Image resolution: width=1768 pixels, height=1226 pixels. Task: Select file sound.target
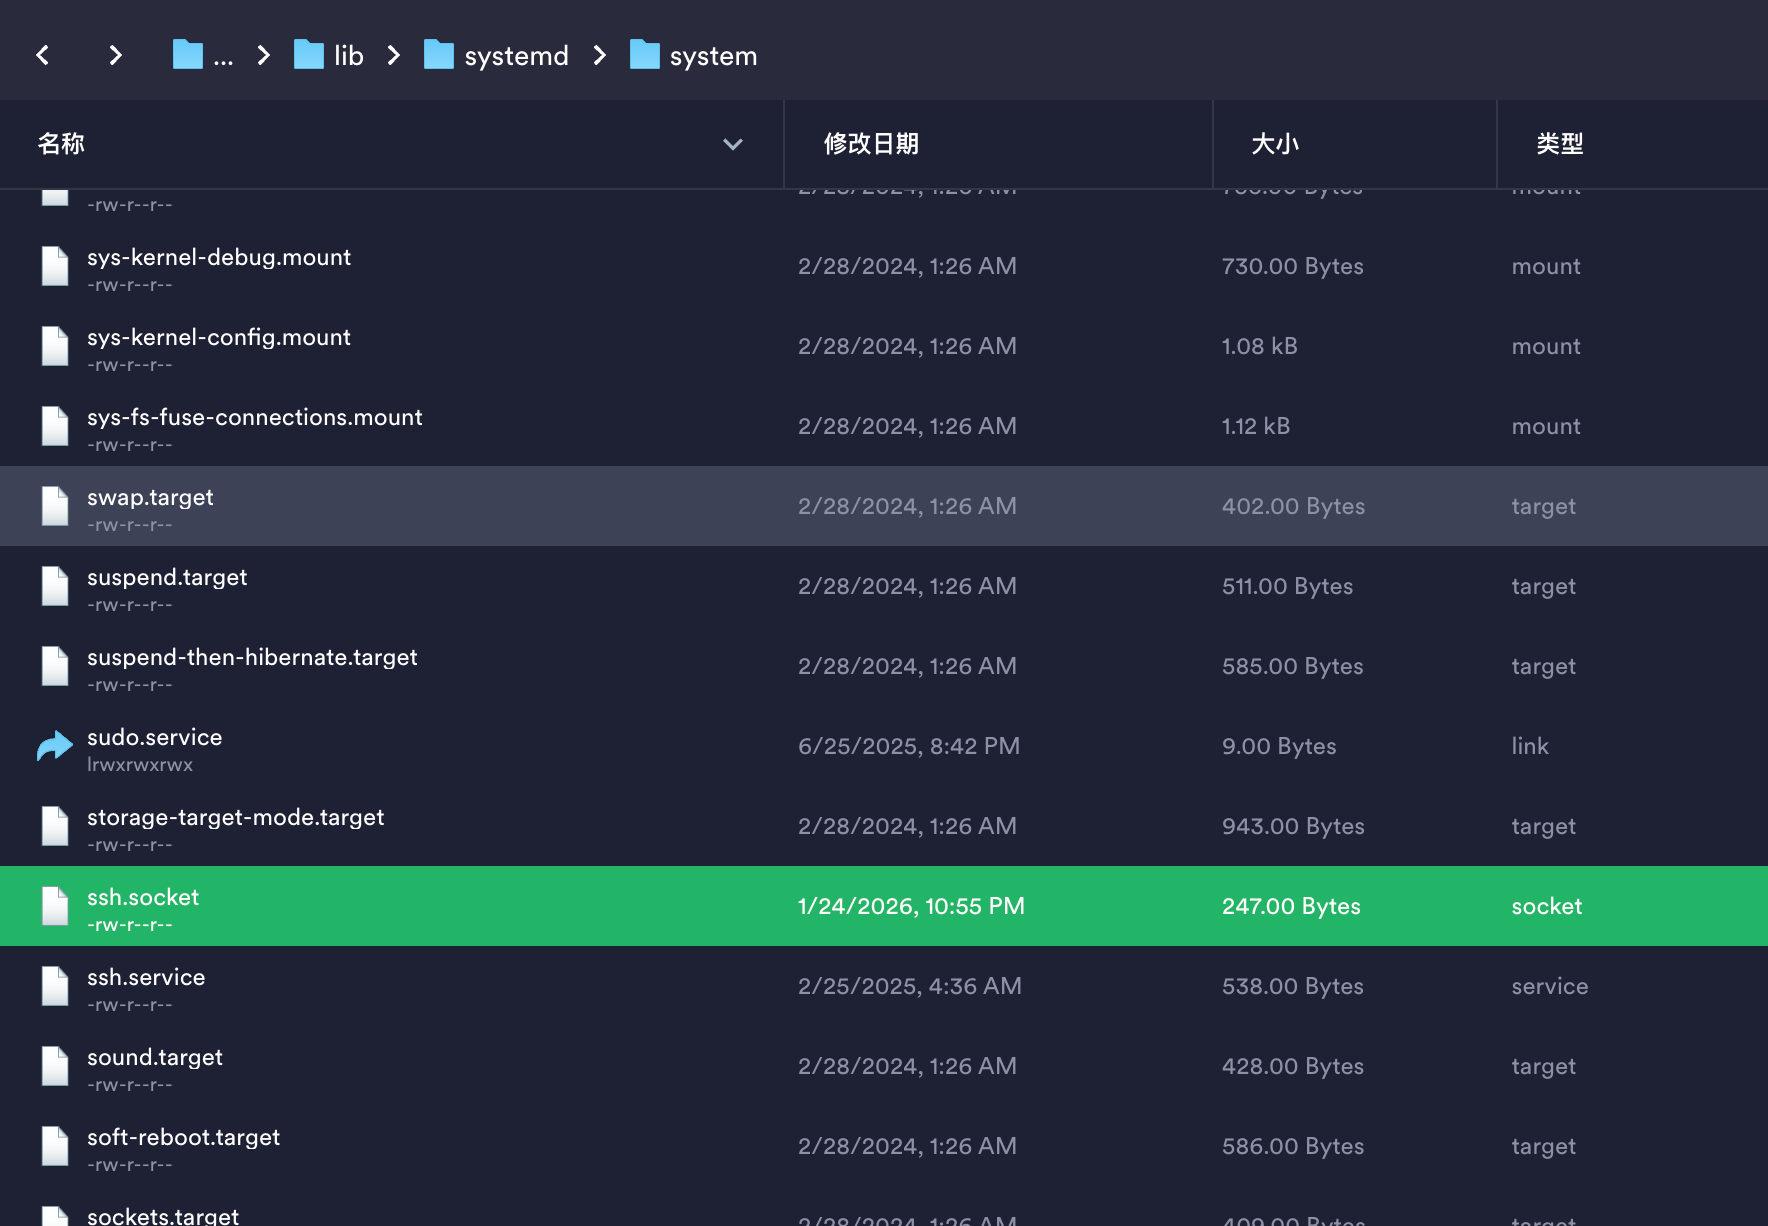(x=884, y=1066)
